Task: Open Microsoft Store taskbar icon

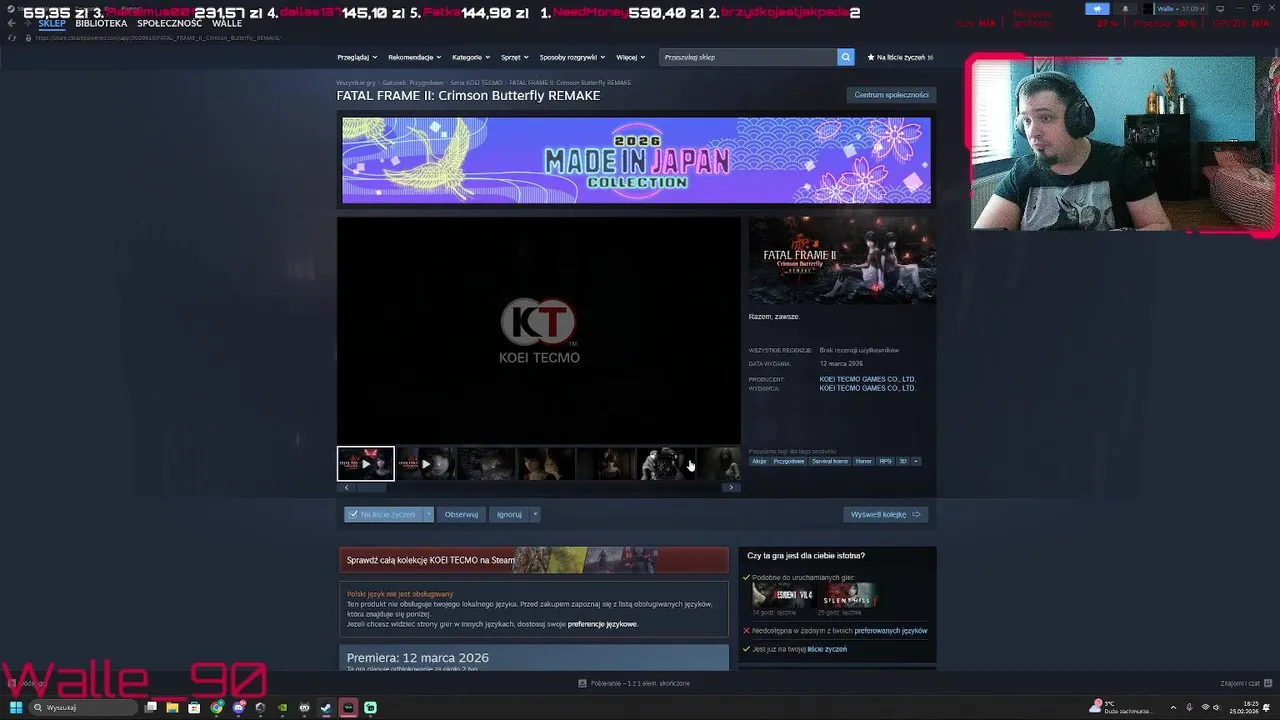Action: pos(194,707)
